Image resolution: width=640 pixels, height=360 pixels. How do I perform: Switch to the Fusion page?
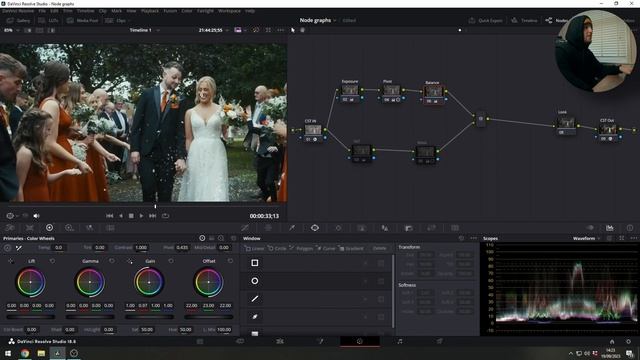point(320,341)
